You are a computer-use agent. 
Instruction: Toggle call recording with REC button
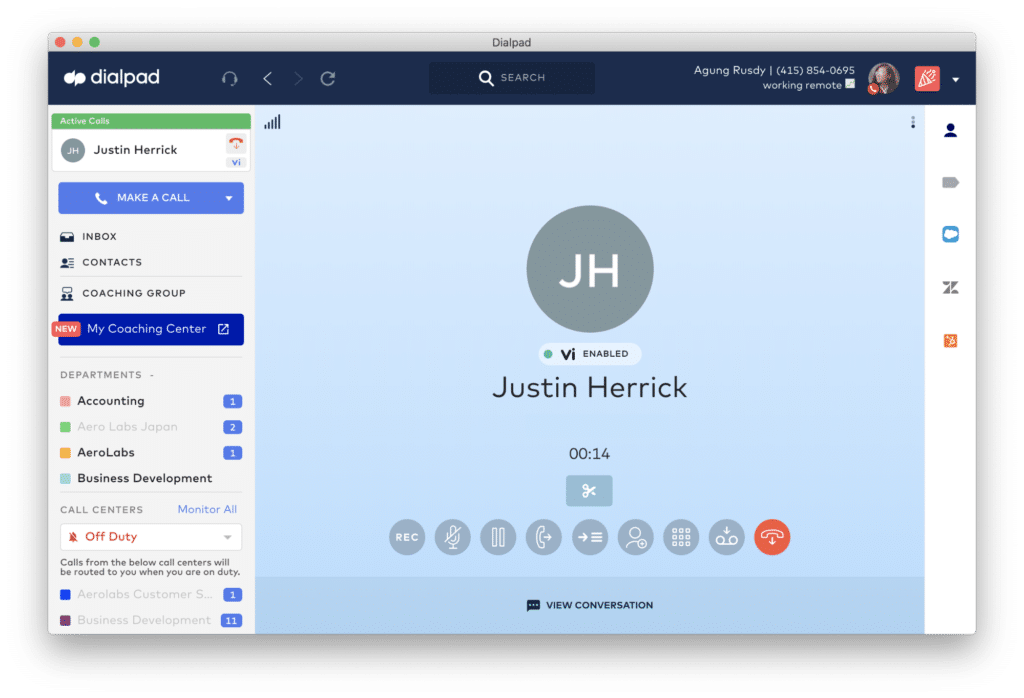tap(406, 537)
